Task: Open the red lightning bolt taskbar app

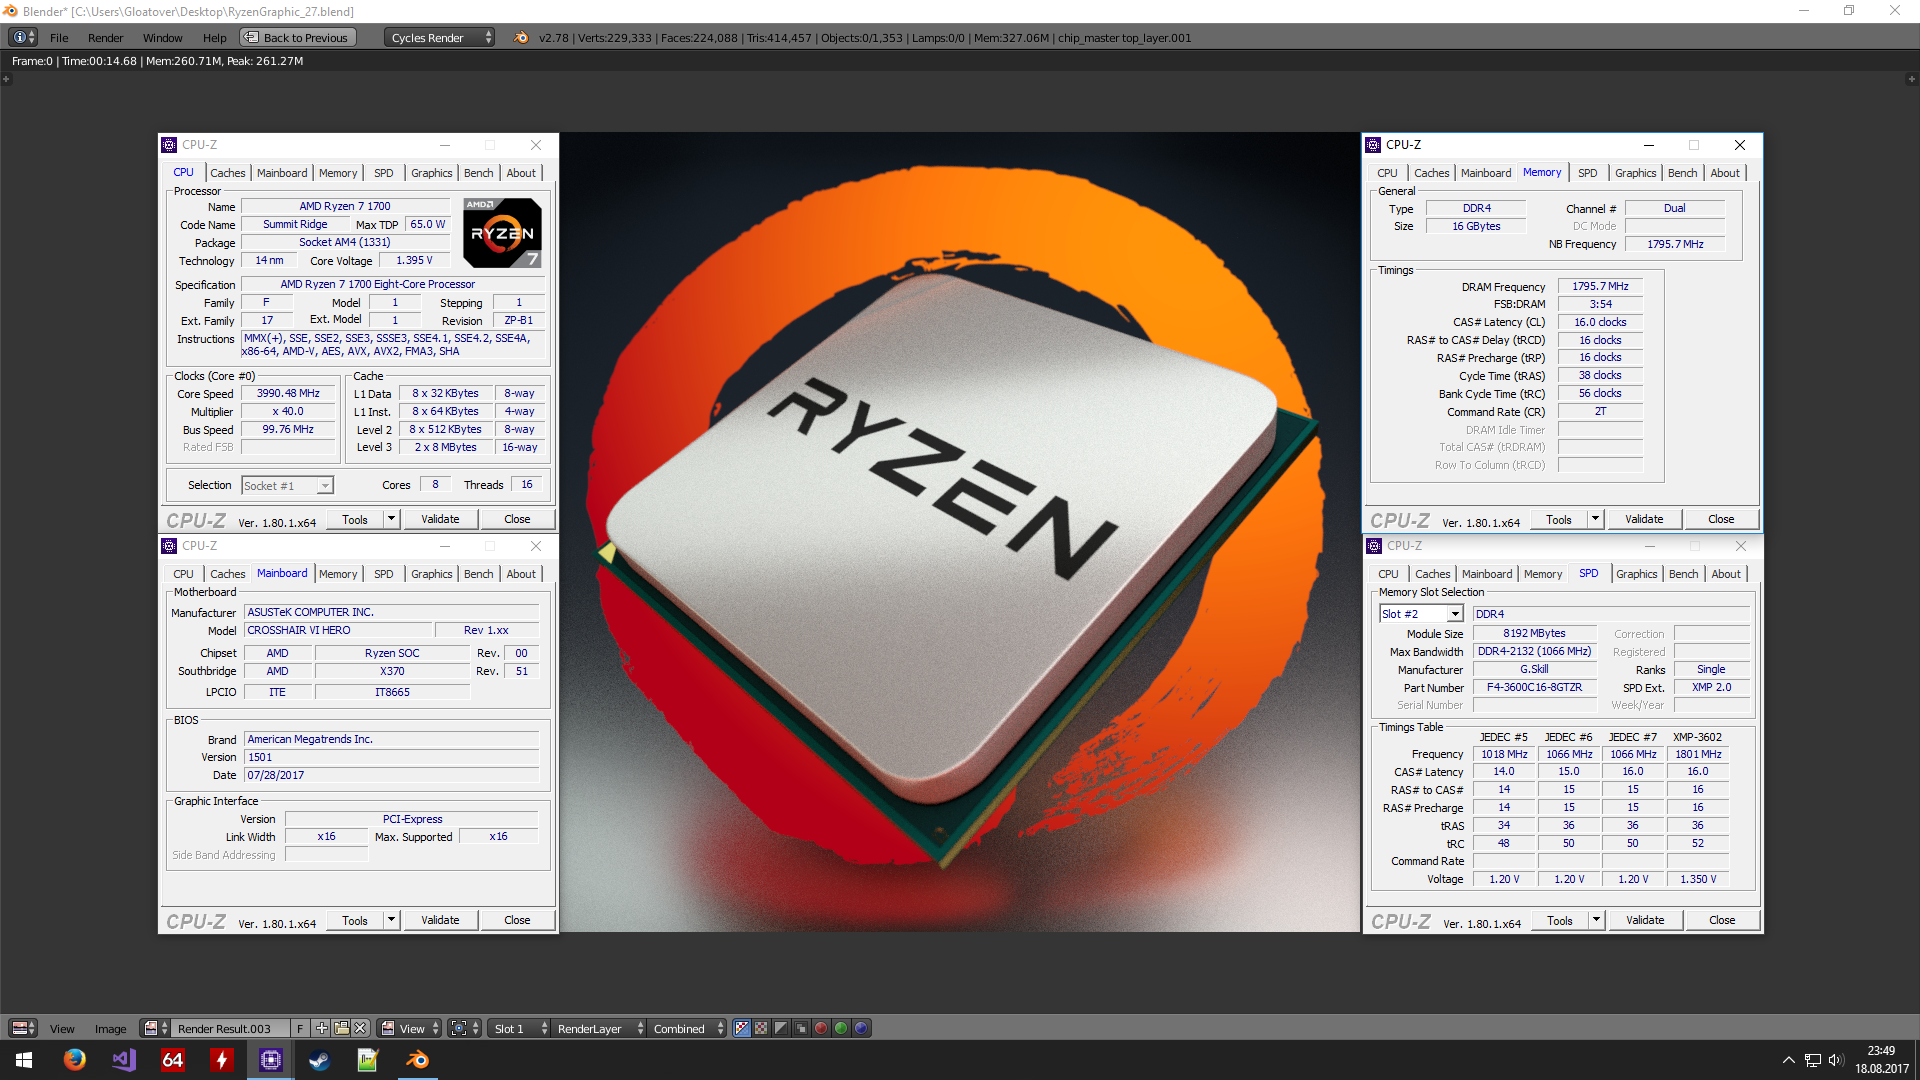Action: 221,1060
